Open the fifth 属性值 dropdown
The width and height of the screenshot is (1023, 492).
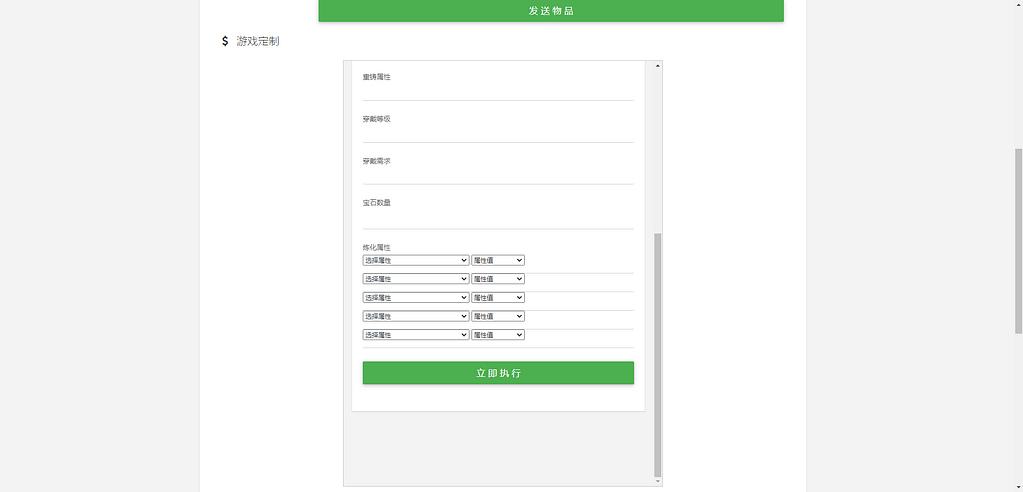click(x=498, y=335)
